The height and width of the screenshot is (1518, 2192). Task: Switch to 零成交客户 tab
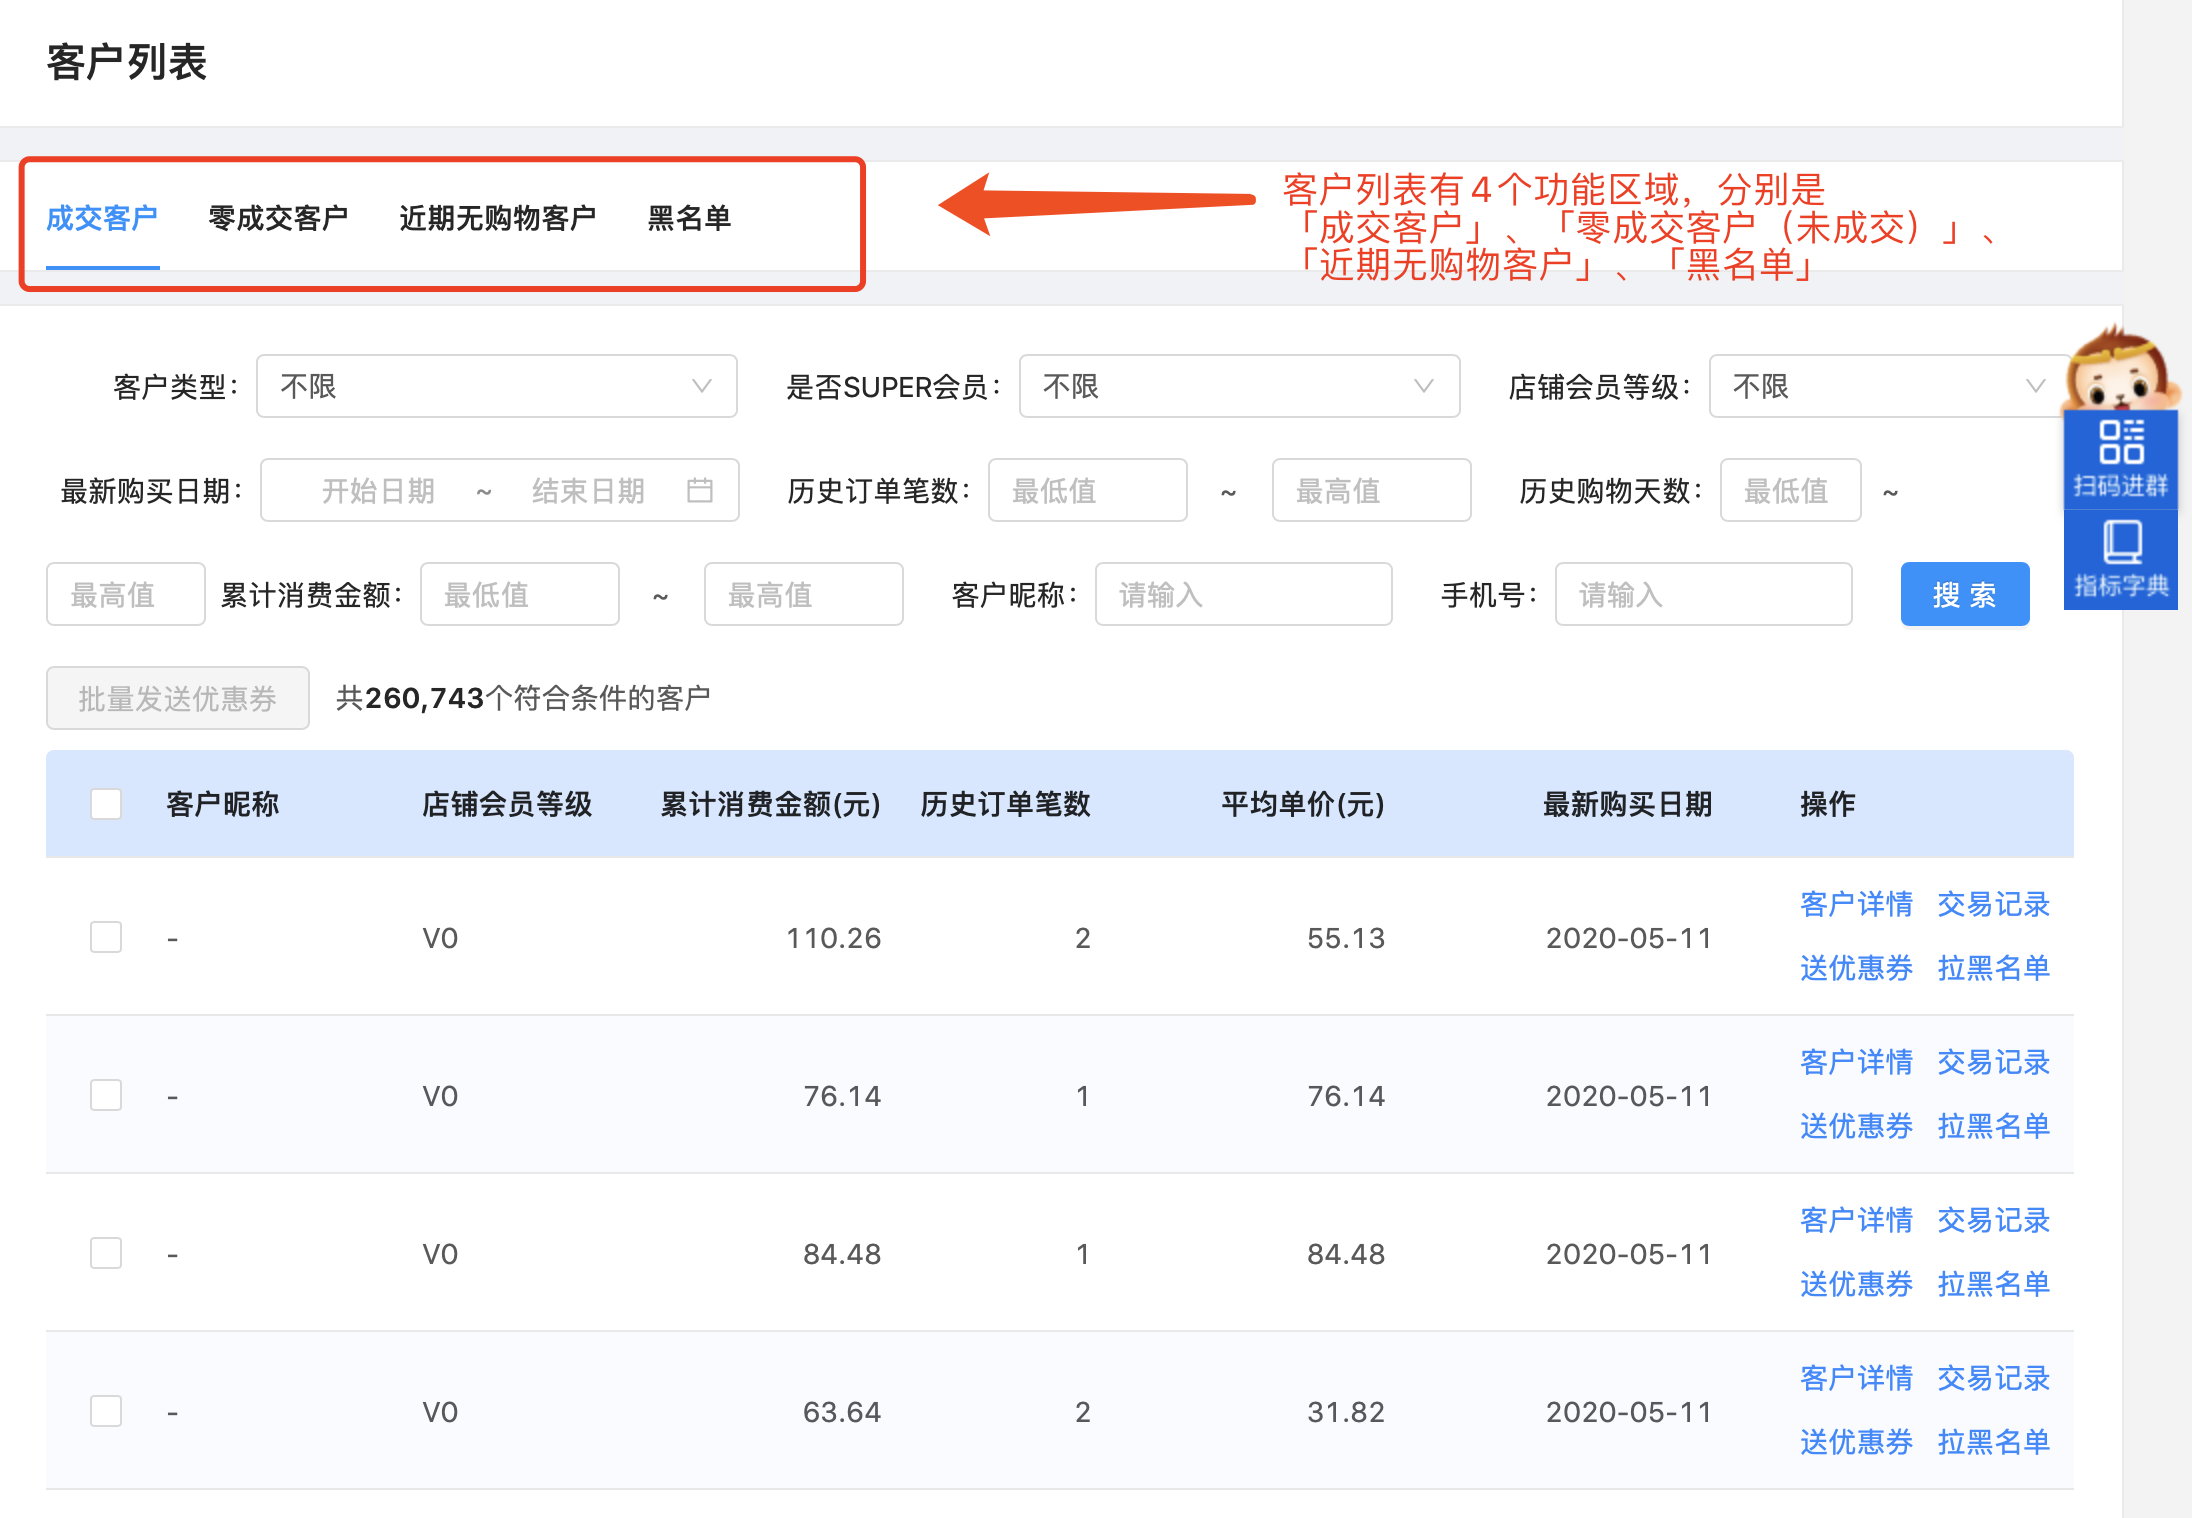pos(278,218)
